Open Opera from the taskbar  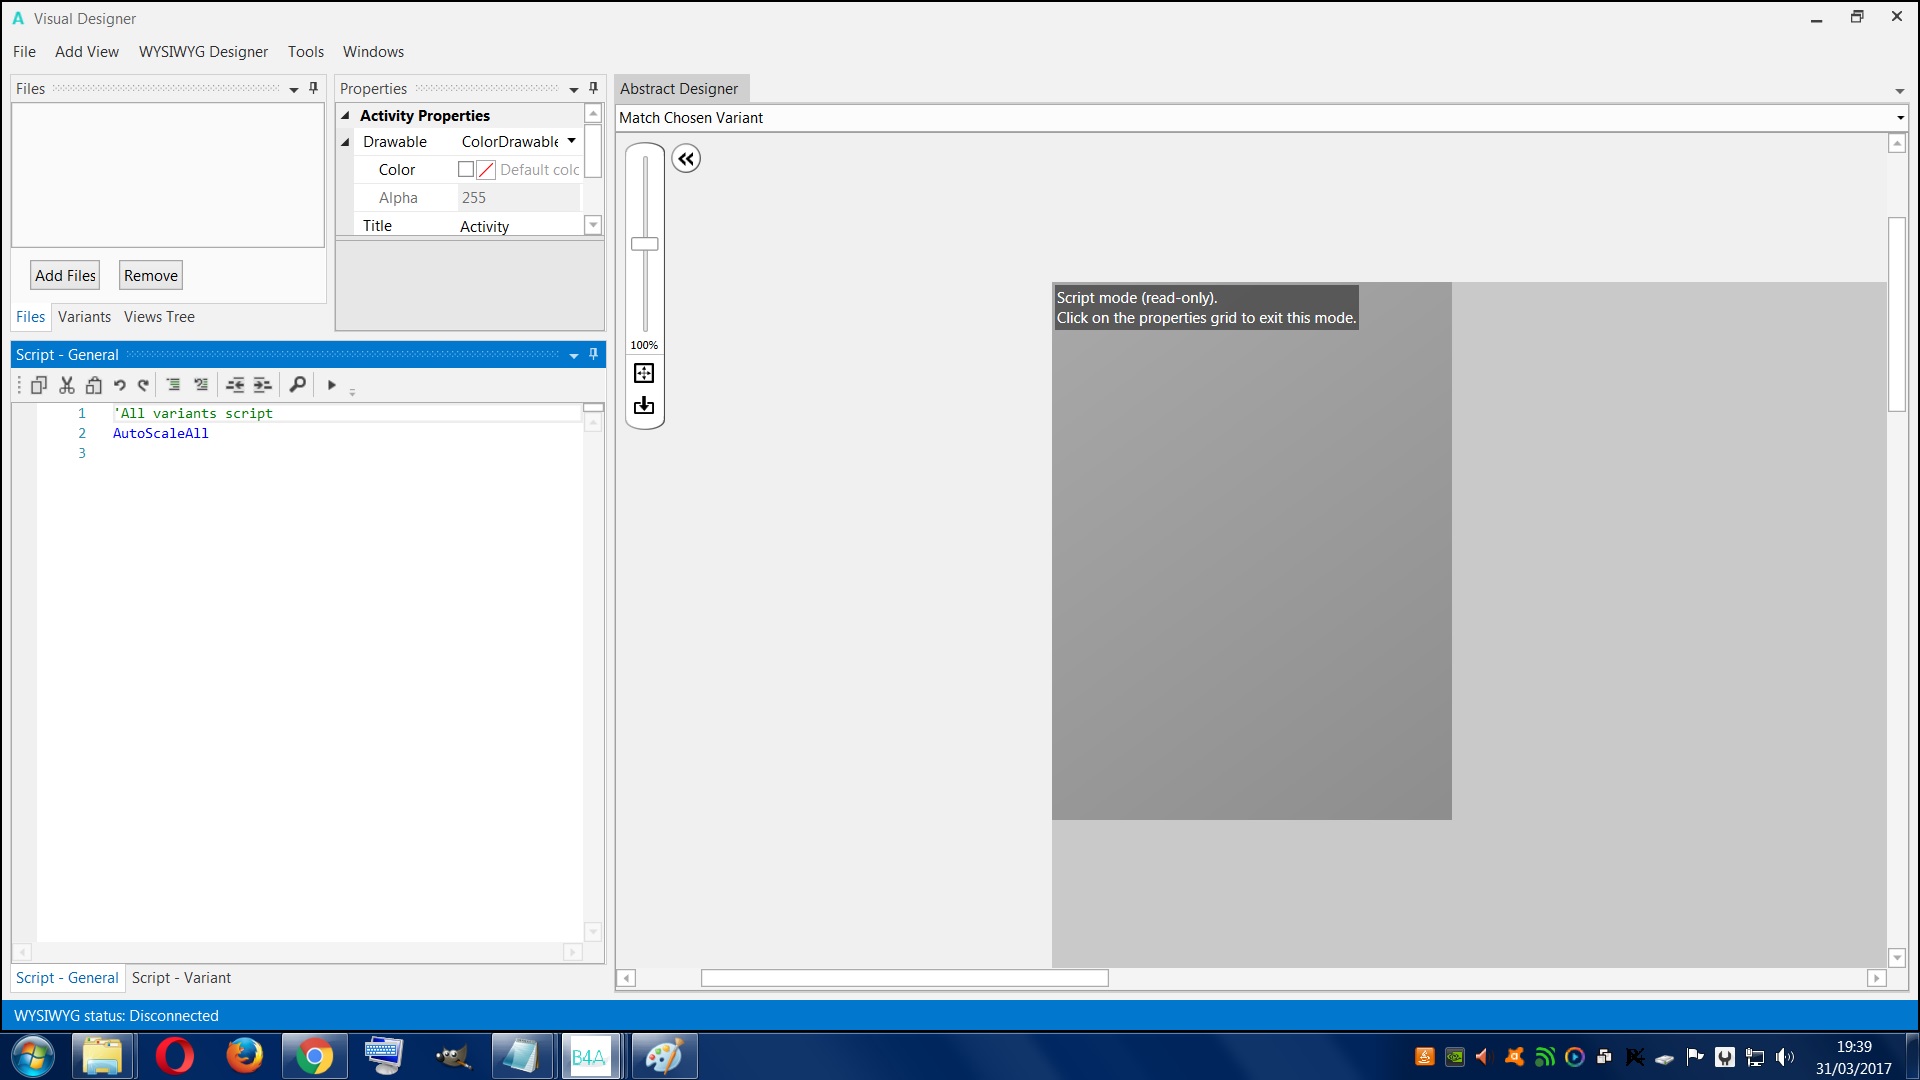(x=174, y=1056)
